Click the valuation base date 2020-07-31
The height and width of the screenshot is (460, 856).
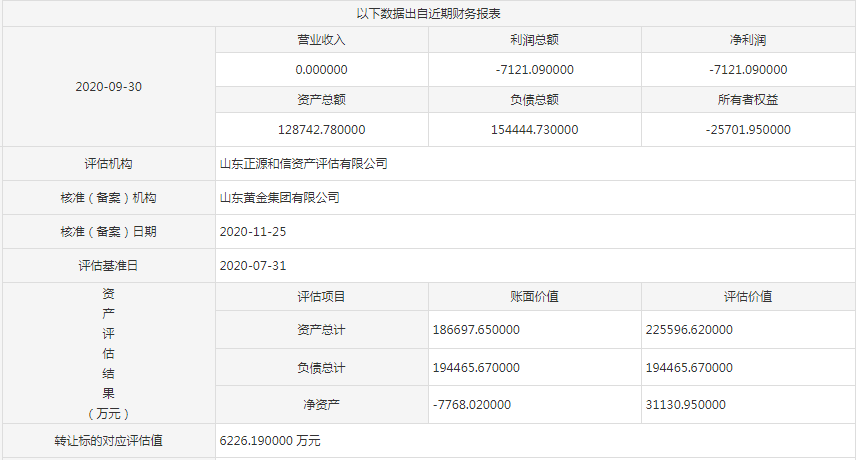(x=252, y=266)
